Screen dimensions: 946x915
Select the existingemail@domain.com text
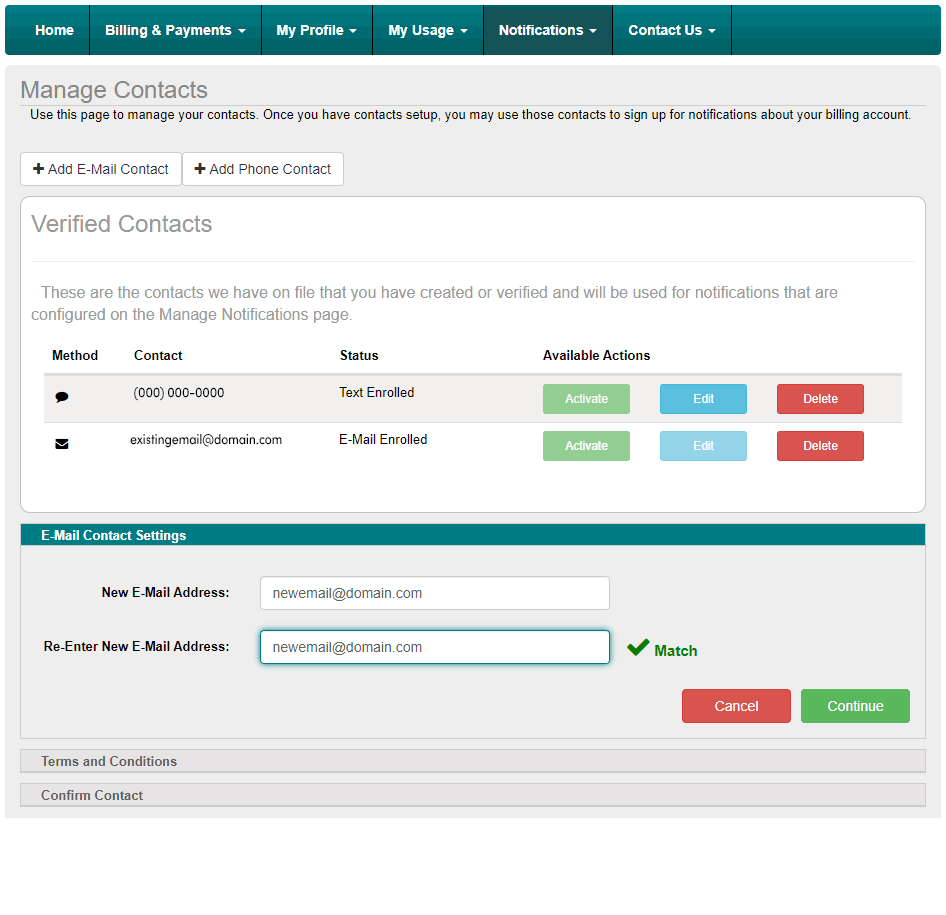(x=206, y=440)
